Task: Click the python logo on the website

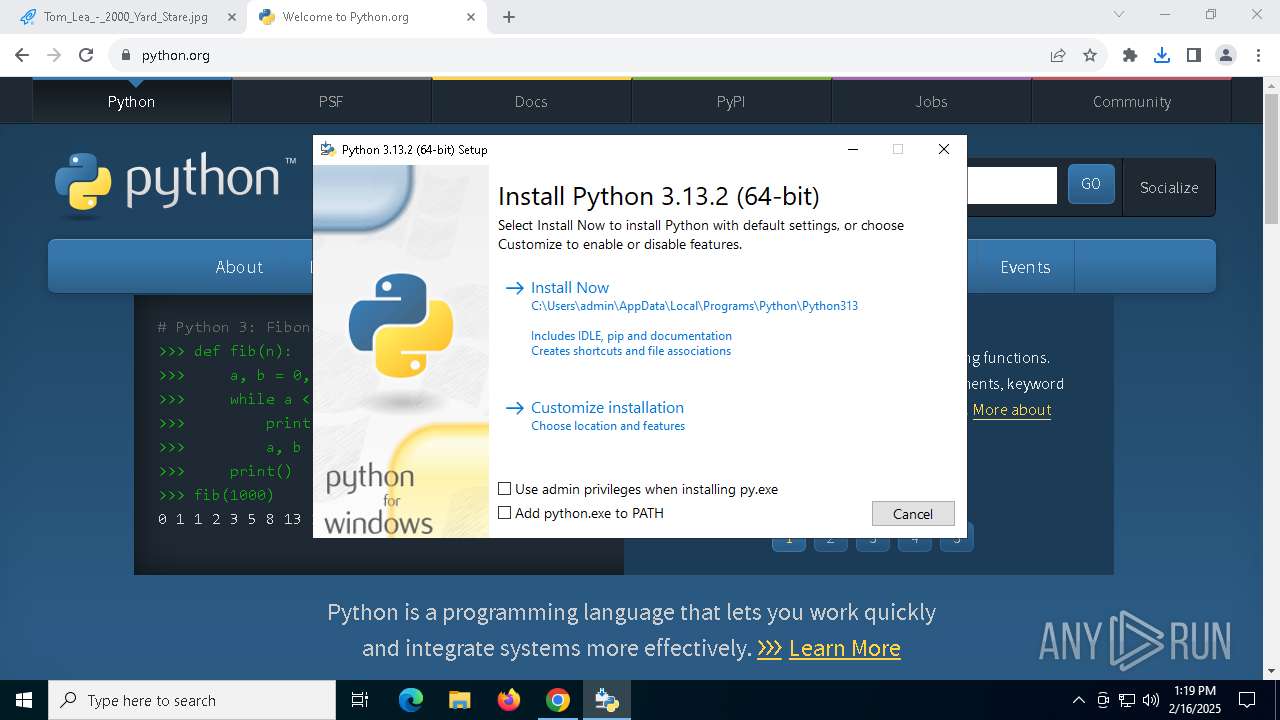Action: click(x=176, y=184)
